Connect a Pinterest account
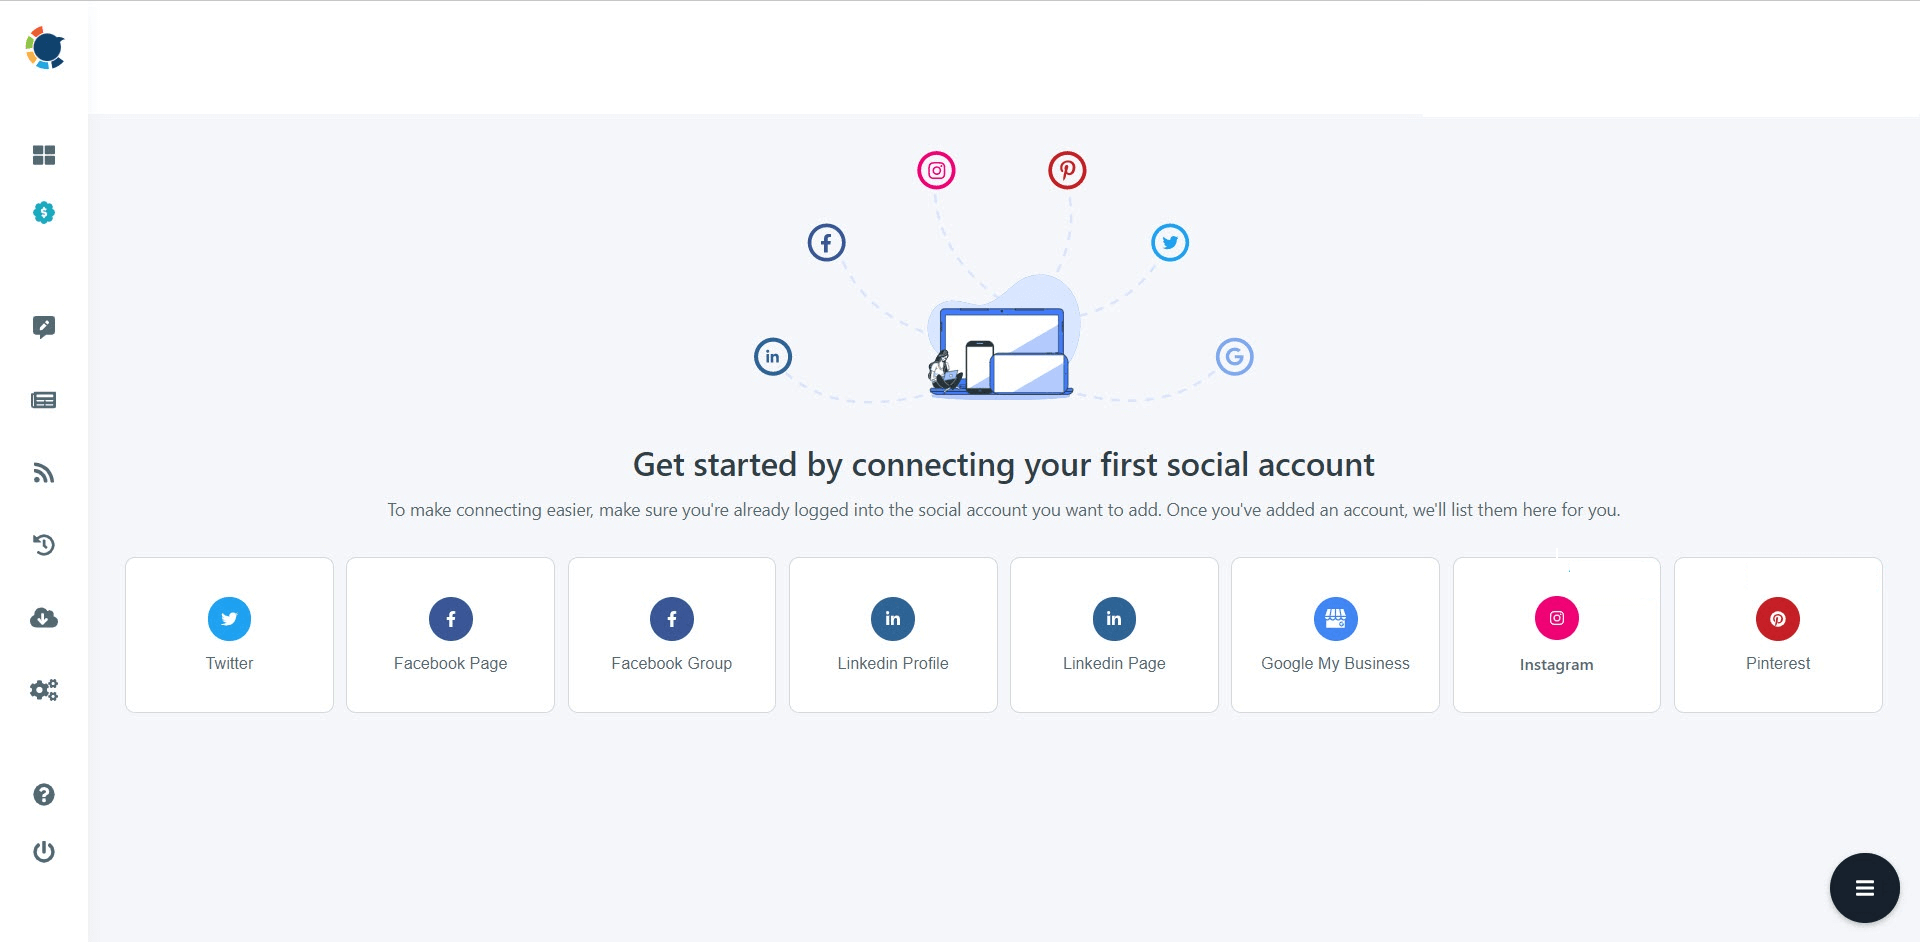Screen dimensions: 1920x942 pos(1778,634)
